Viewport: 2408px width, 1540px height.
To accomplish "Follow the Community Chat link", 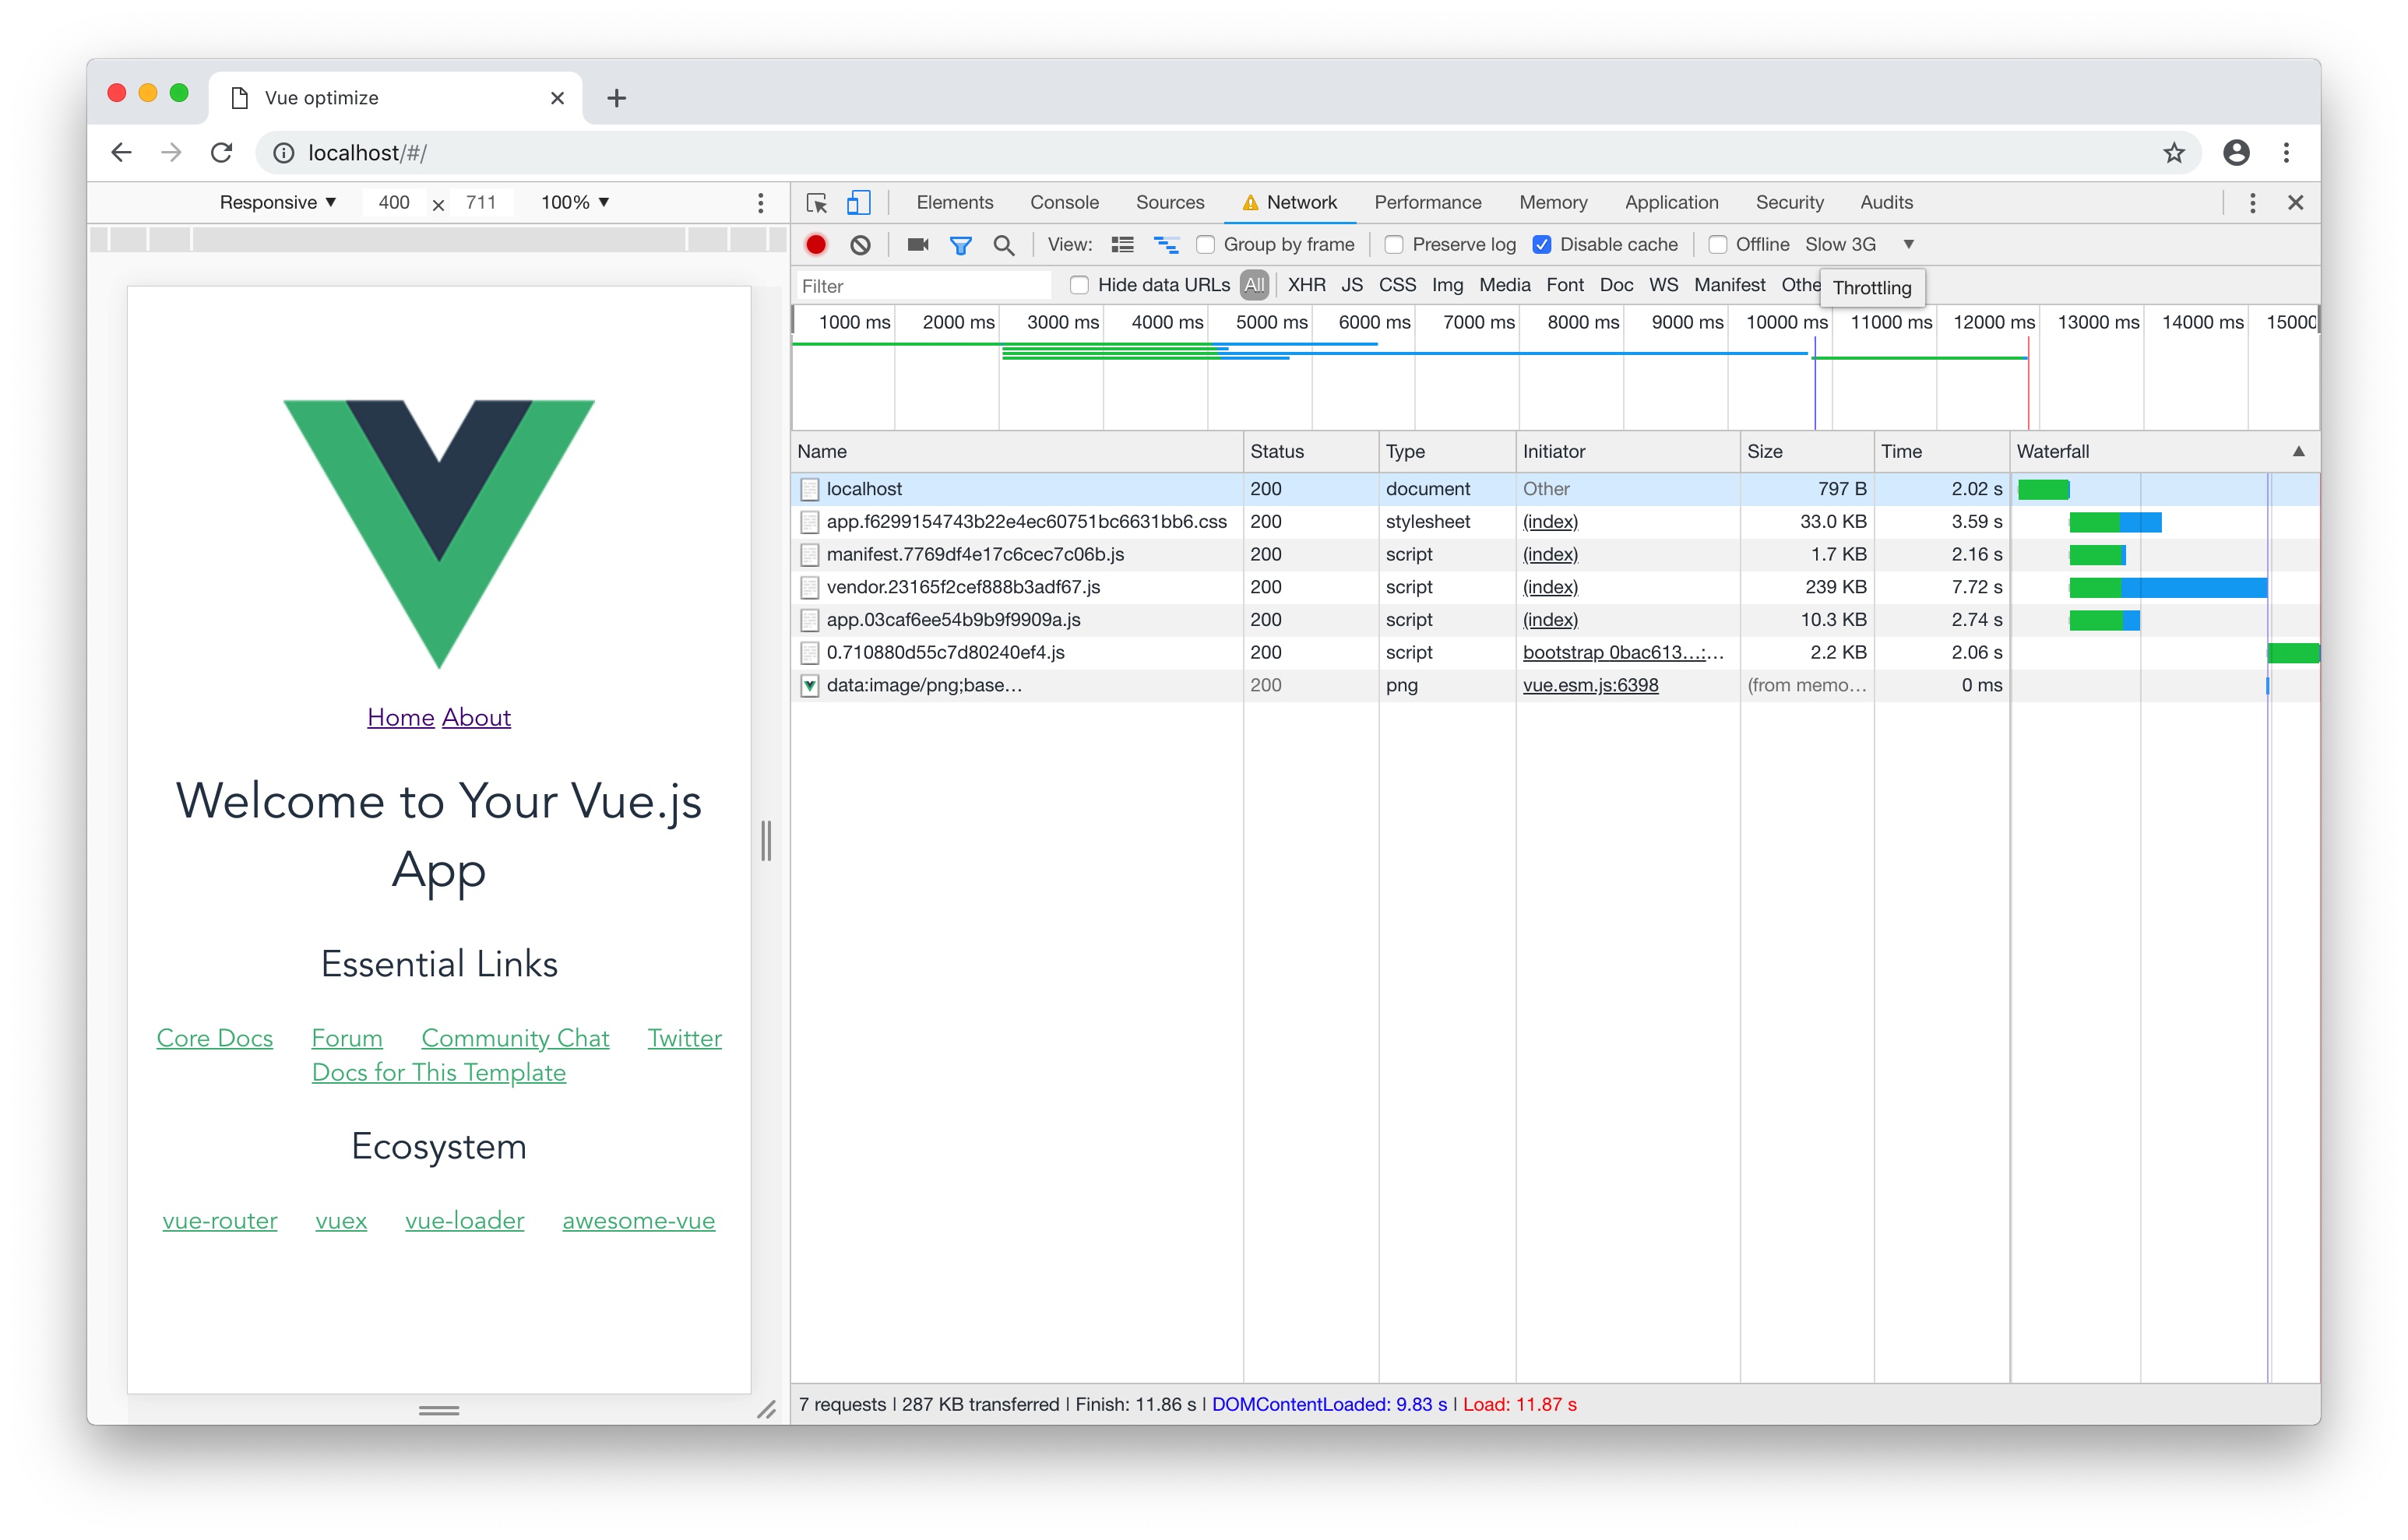I will 515,1039.
